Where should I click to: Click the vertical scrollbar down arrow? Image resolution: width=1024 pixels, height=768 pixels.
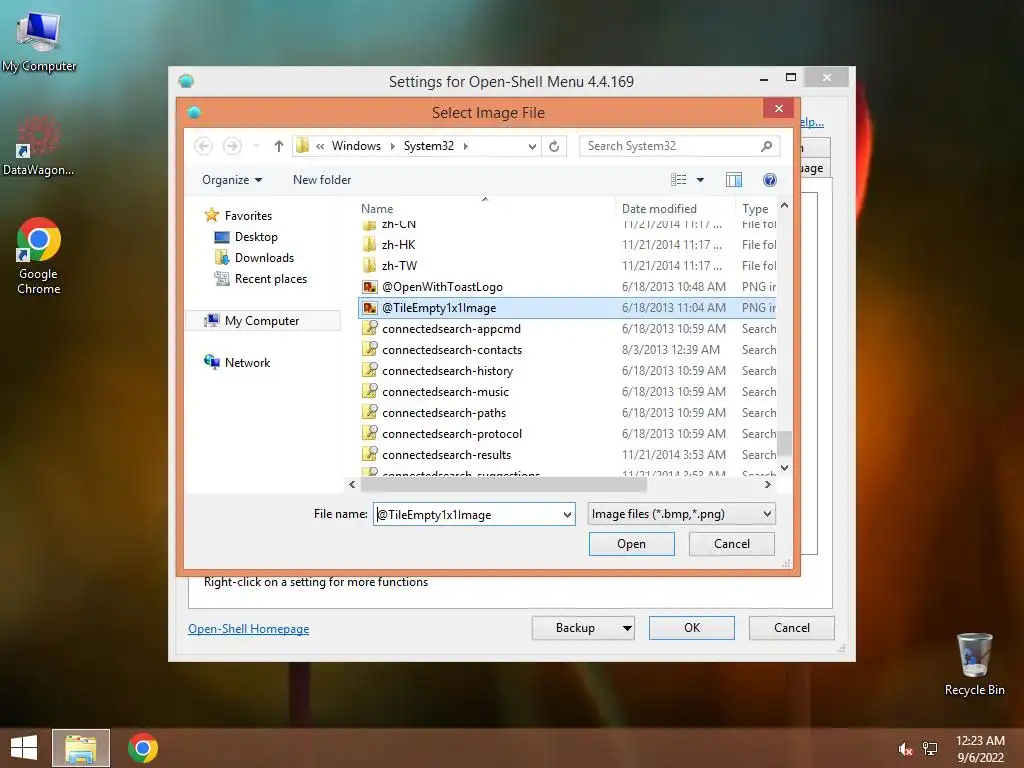[x=784, y=468]
